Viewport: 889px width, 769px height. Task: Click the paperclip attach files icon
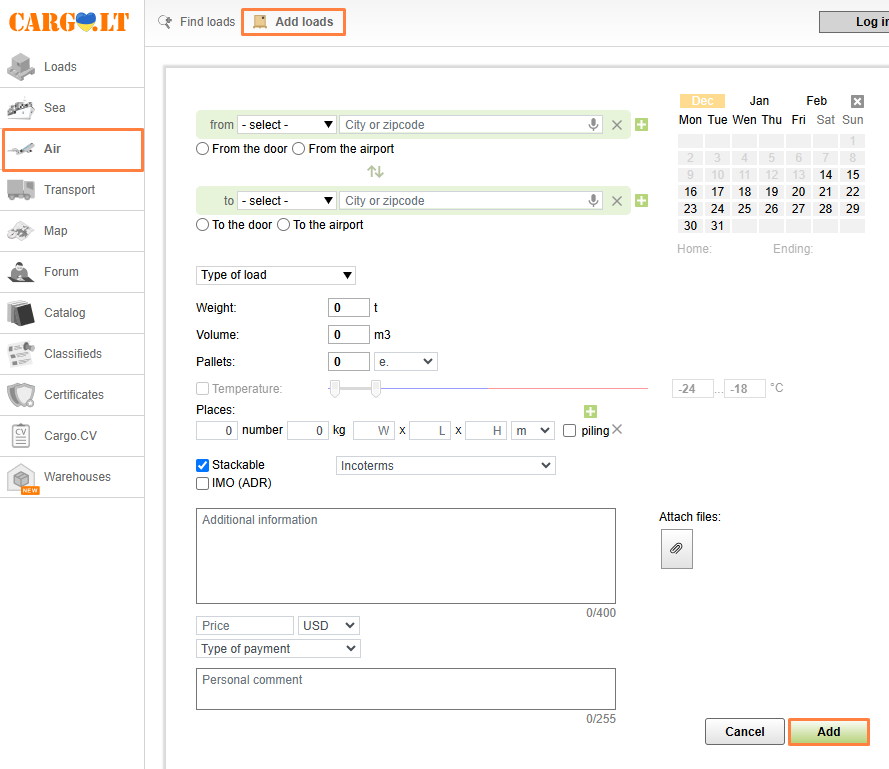(676, 548)
